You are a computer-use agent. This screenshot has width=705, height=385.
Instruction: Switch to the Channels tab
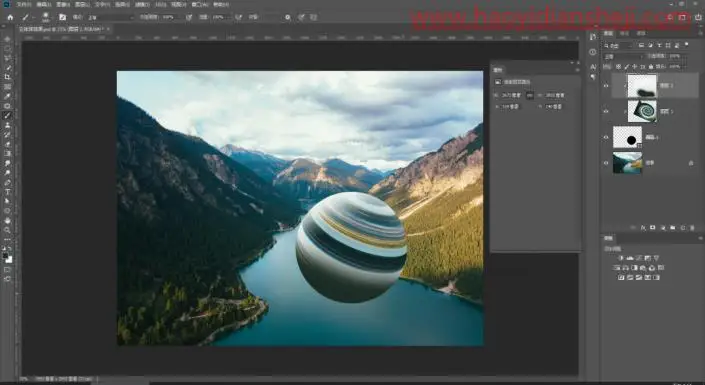pyautogui.click(x=625, y=33)
